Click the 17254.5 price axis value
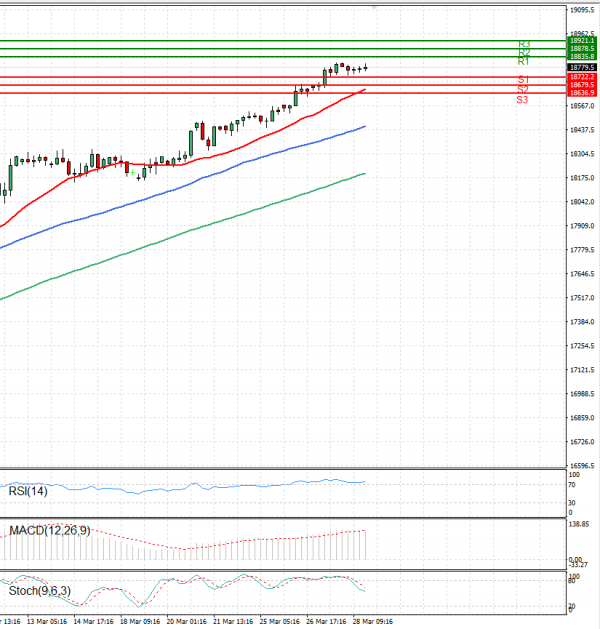600x629 pixels. pyautogui.click(x=582, y=346)
